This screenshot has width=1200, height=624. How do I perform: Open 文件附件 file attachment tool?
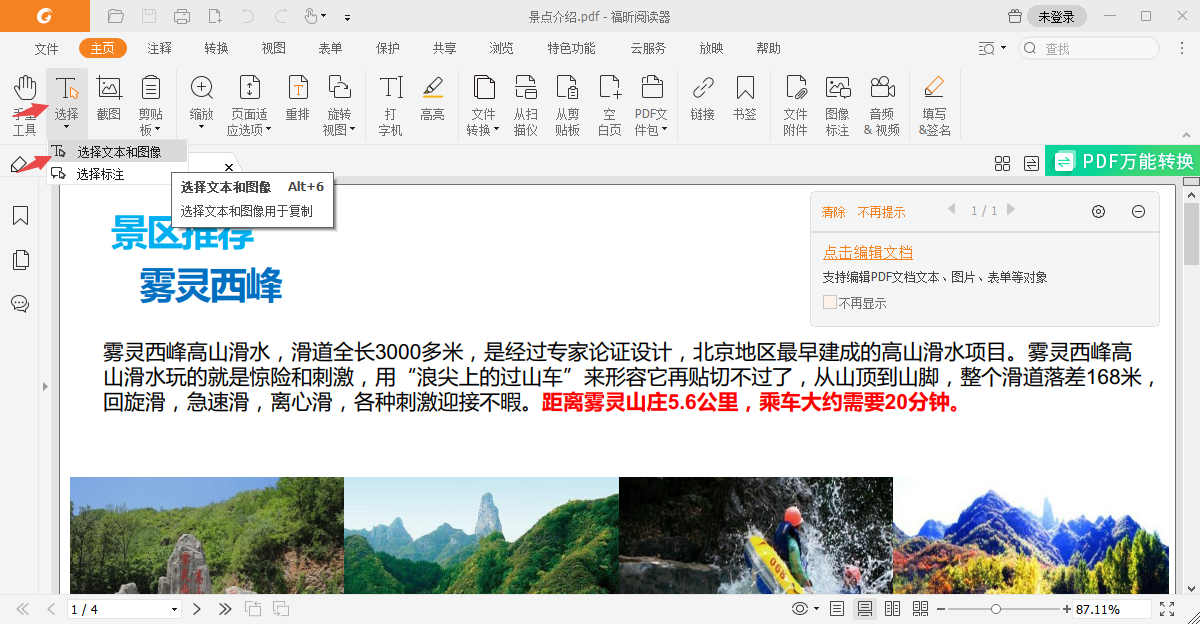tap(795, 100)
